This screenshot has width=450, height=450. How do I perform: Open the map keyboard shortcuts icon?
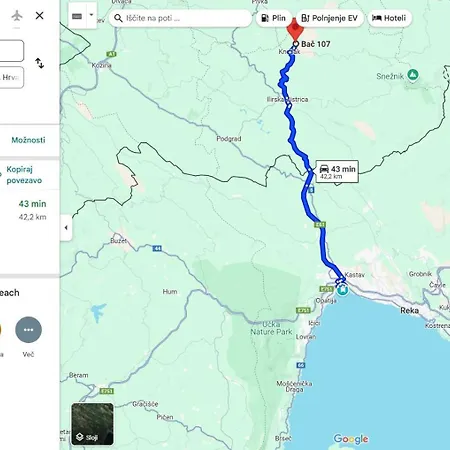[x=77, y=16]
